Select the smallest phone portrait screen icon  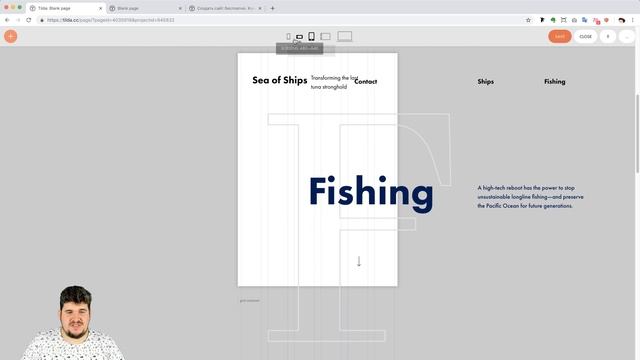tap(289, 37)
